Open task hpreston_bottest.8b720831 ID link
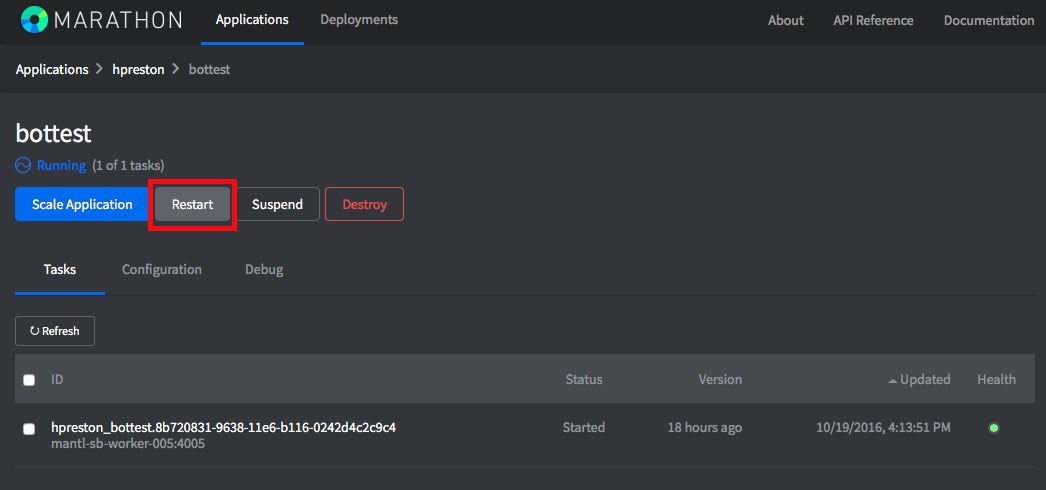The image size is (1046, 490). coord(223,427)
